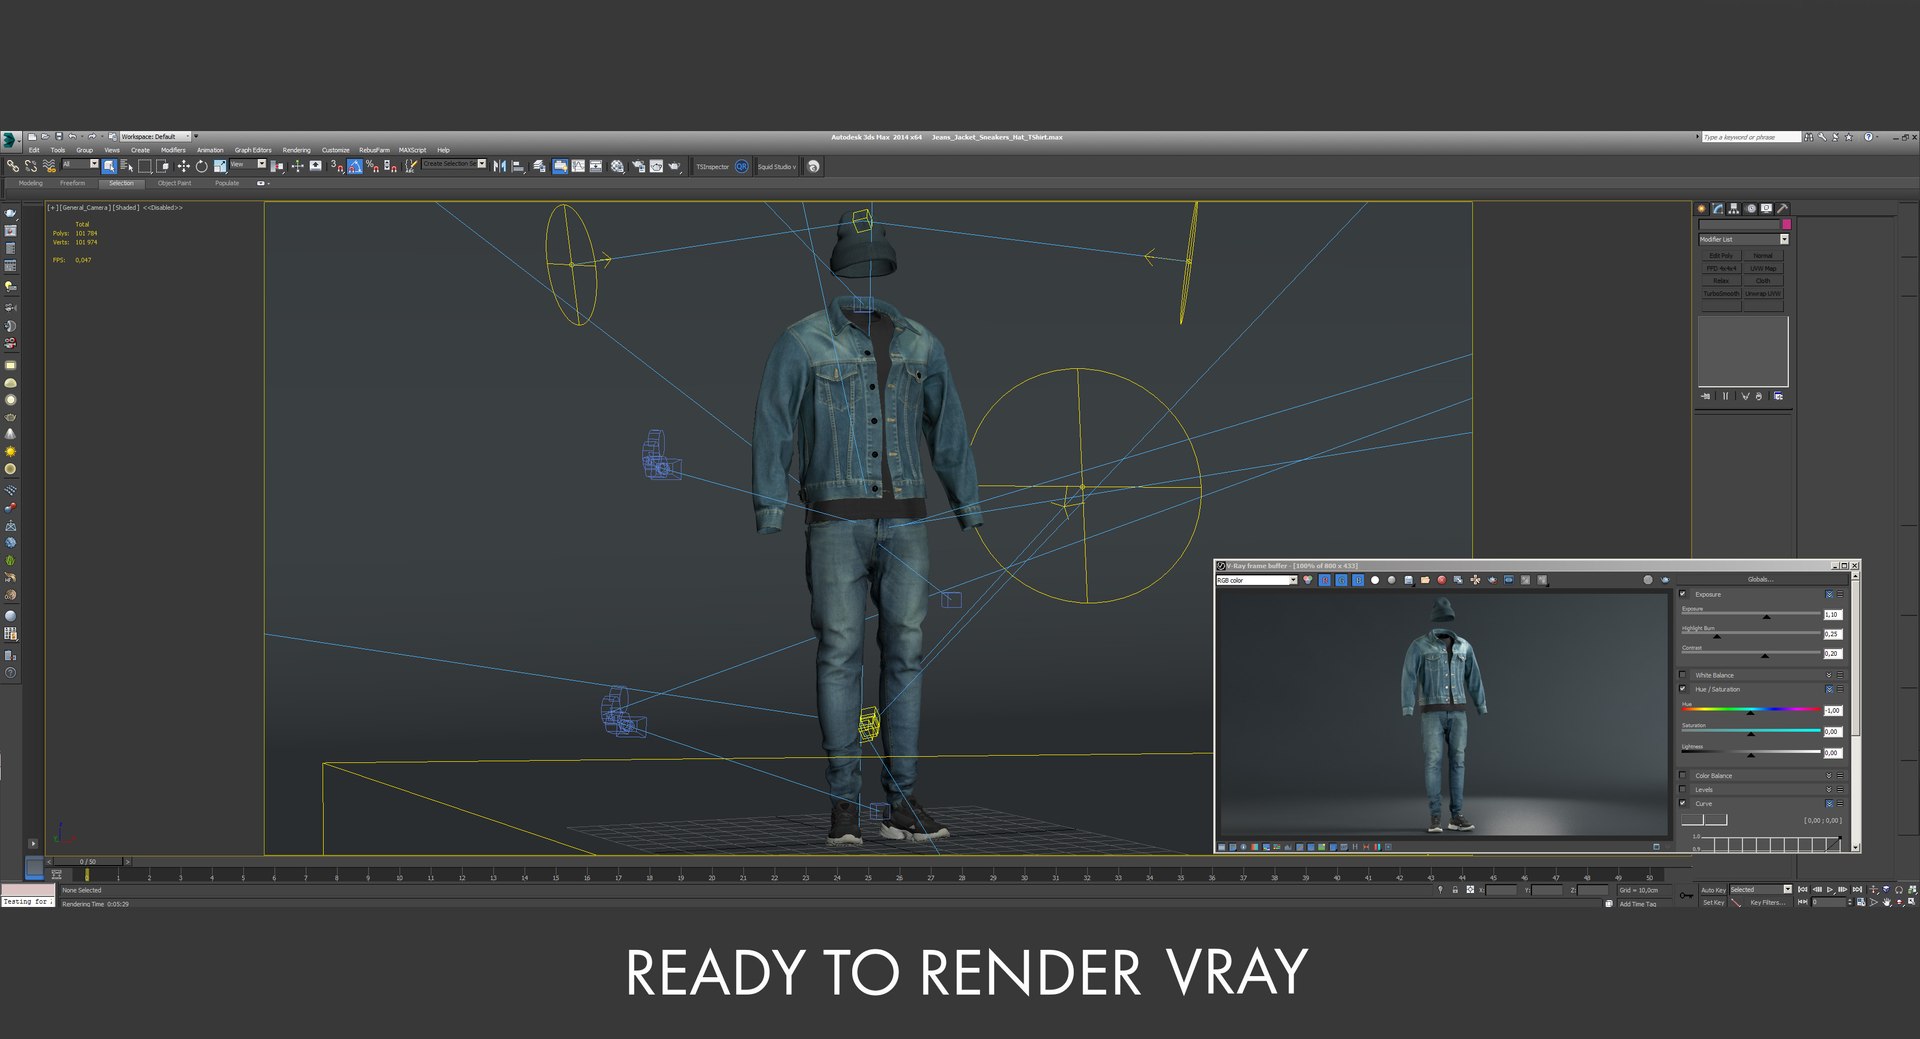Screen dimensions: 1920x1039
Task: Open the Display command panel
Action: point(1766,208)
